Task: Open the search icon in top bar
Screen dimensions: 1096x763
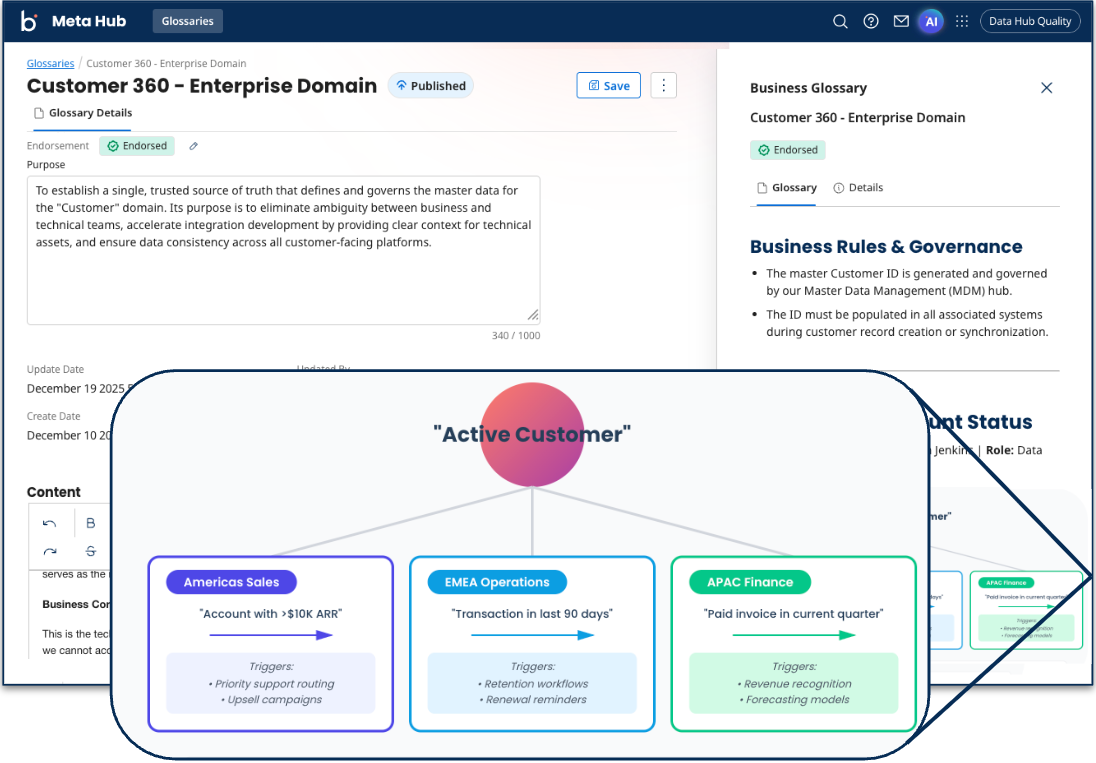Action: tap(840, 21)
